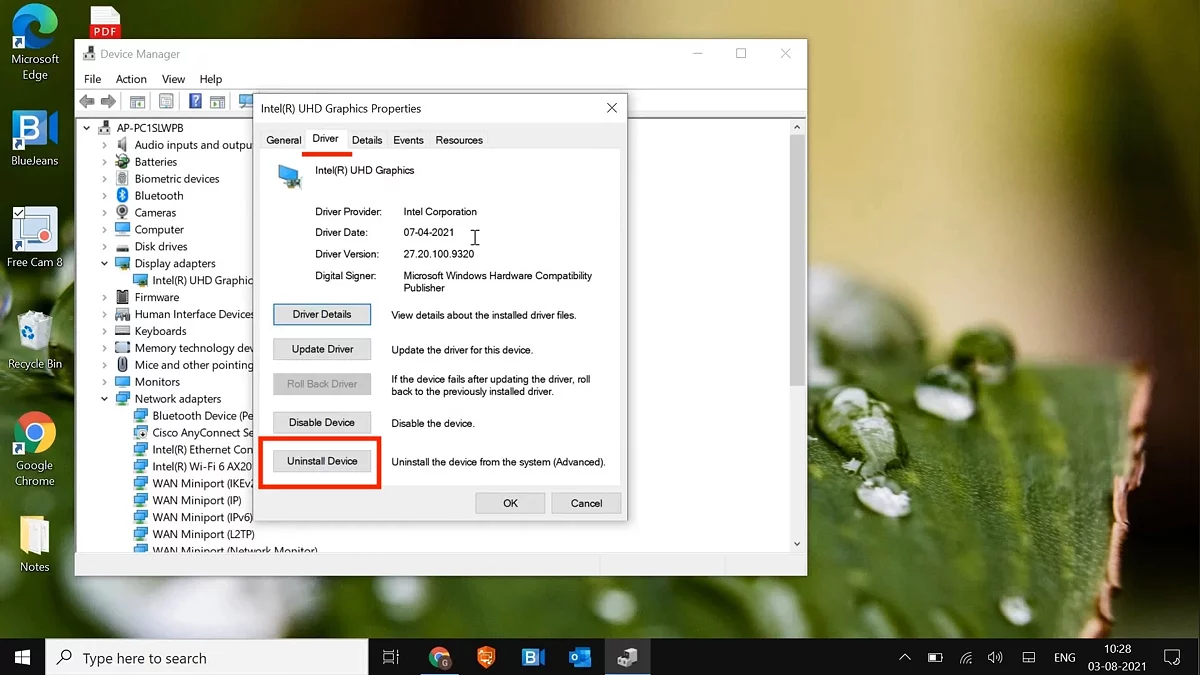Viewport: 1200px width, 675px height.
Task: Click the volume speaker icon in system tray
Action: [x=995, y=657]
